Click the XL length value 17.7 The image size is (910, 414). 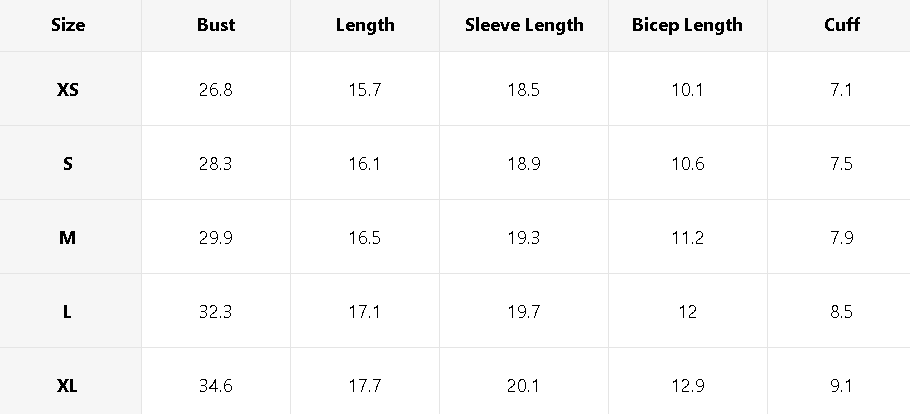pos(365,385)
